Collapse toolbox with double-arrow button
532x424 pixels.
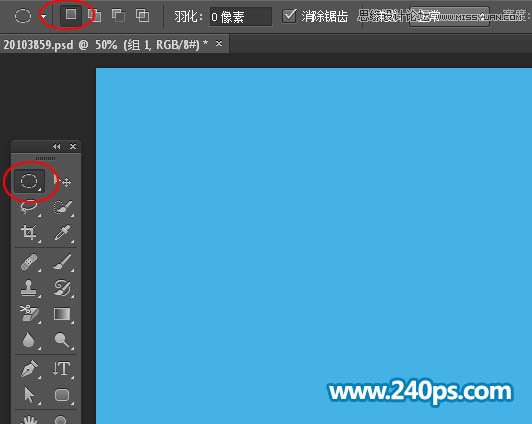(57, 147)
